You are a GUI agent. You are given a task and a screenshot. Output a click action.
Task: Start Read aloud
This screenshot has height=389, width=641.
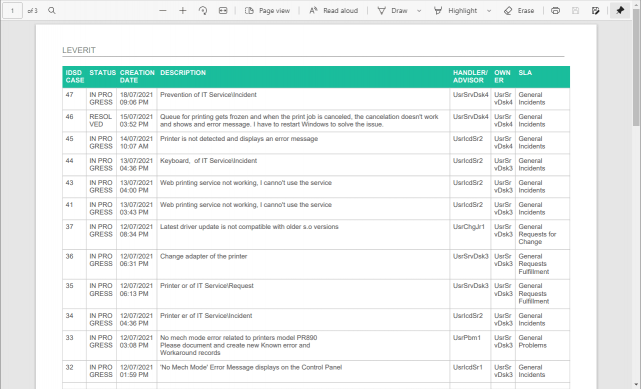point(333,11)
